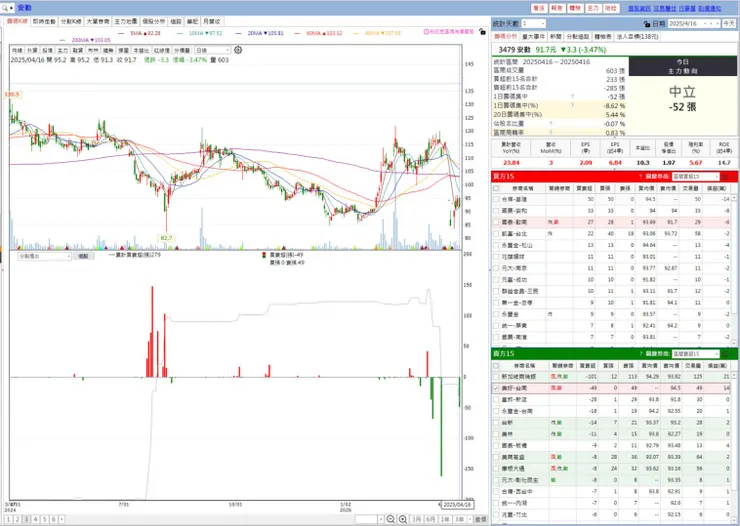Open the 分點進出 dropdown below the chart
740x526 pixels.
(44, 256)
